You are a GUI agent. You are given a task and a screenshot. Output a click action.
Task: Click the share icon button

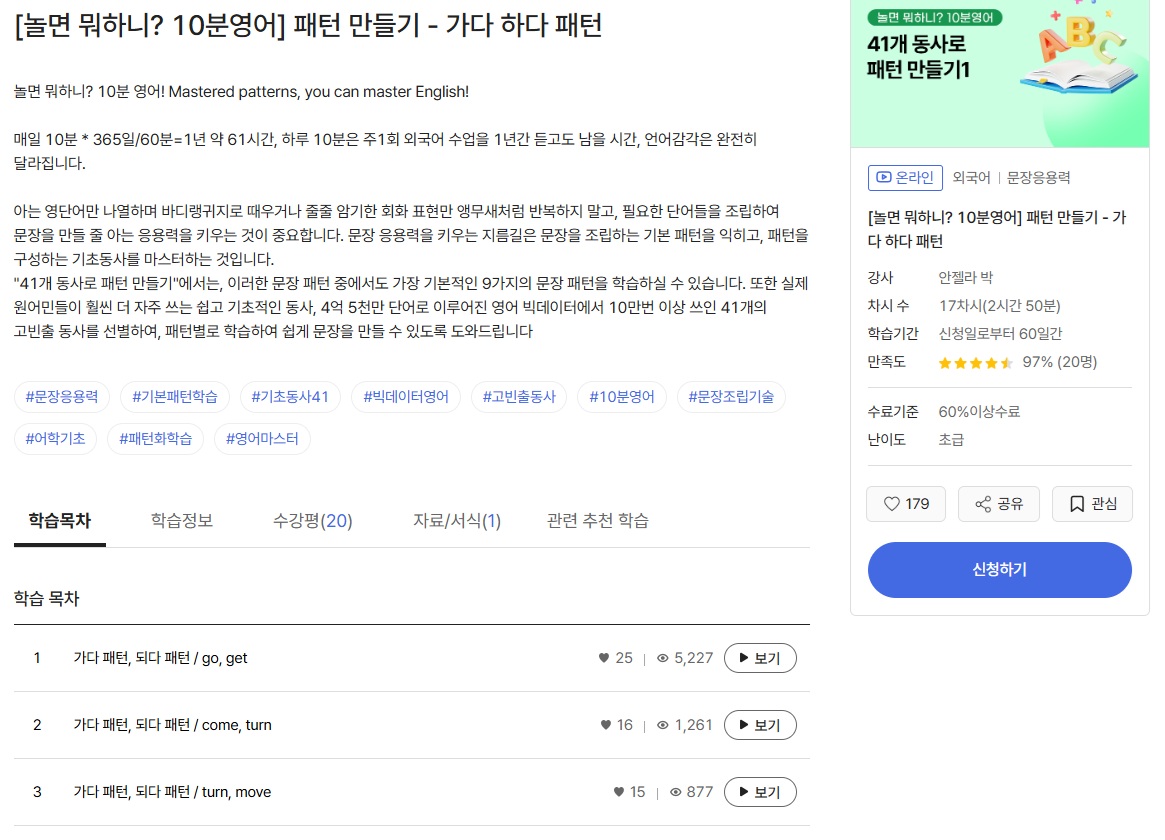[998, 504]
